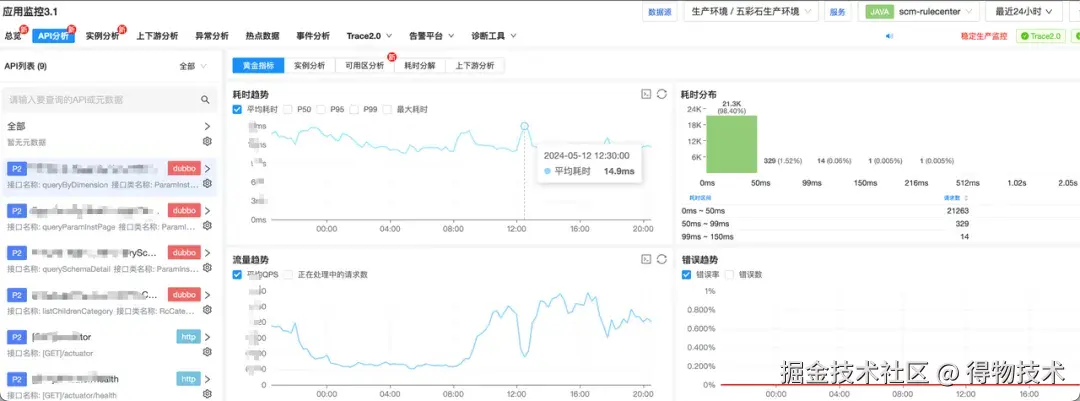This screenshot has width=1080, height=401.
Task: Enable the 最大耗时 checkbox
Action: (x=387, y=110)
